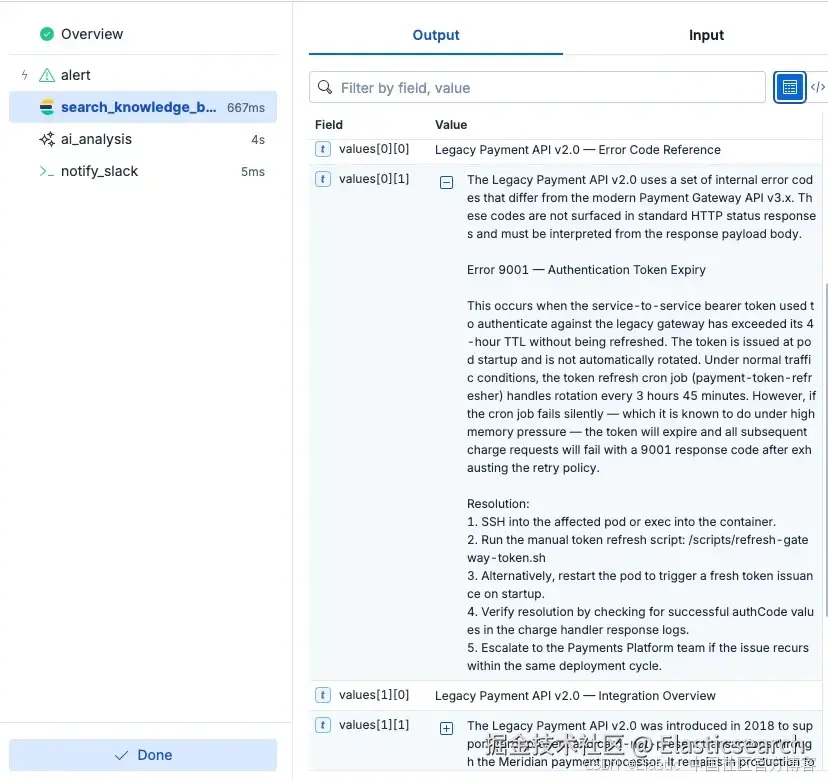828x780 pixels.
Task: Select the notify_slack step
Action: coord(143,172)
